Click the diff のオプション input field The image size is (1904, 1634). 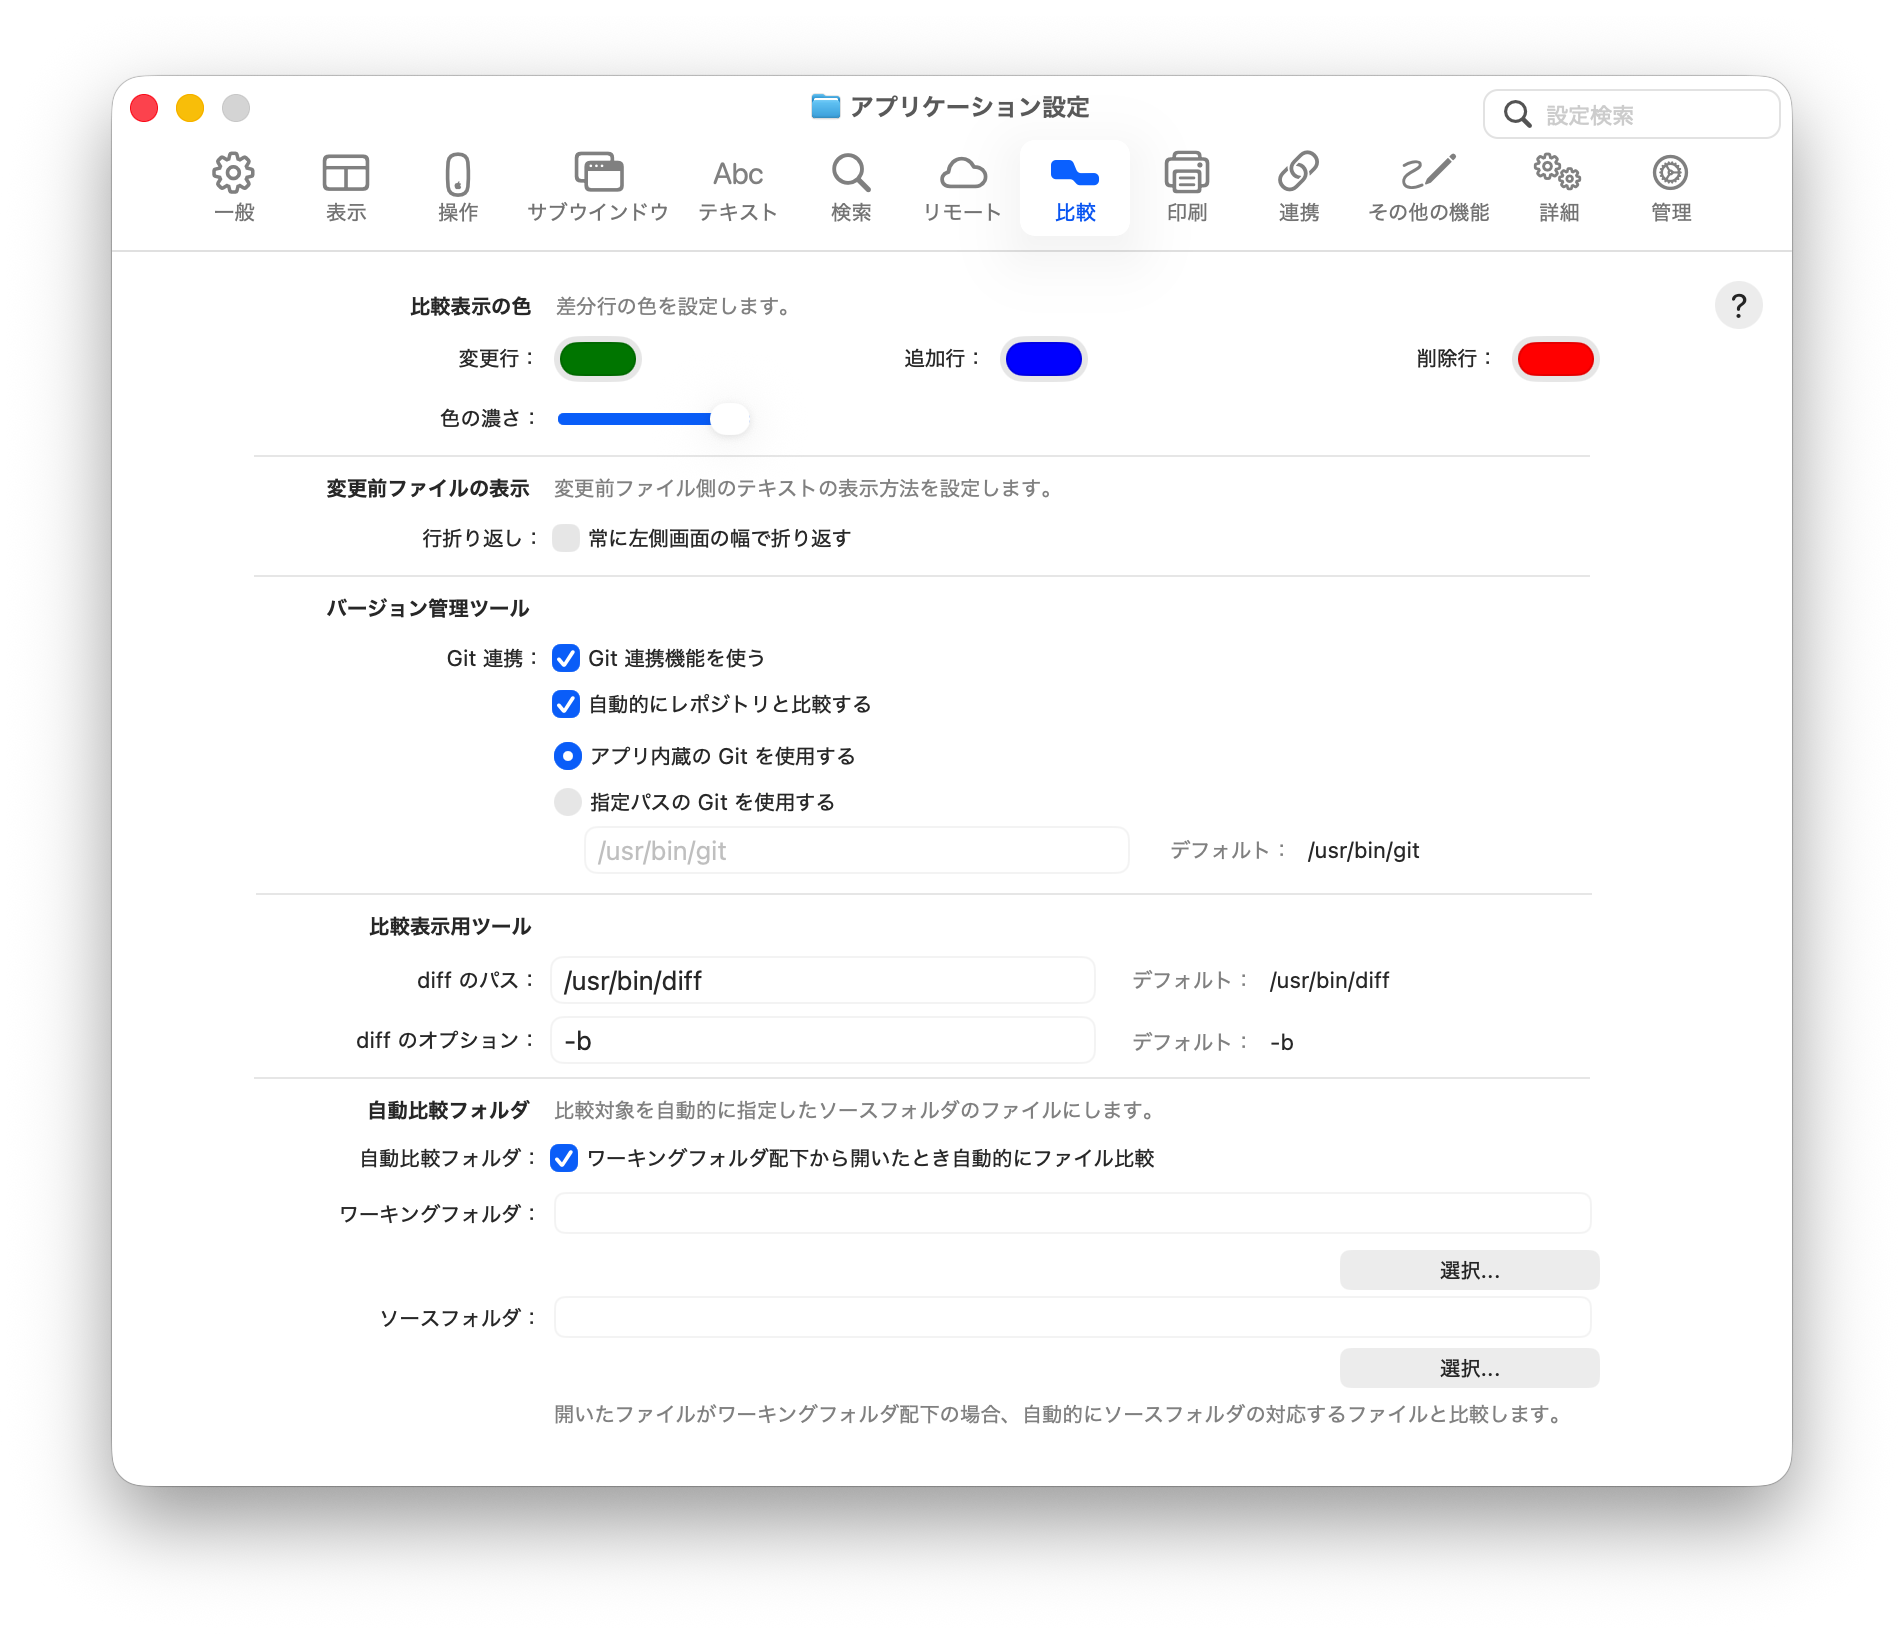click(x=823, y=1041)
